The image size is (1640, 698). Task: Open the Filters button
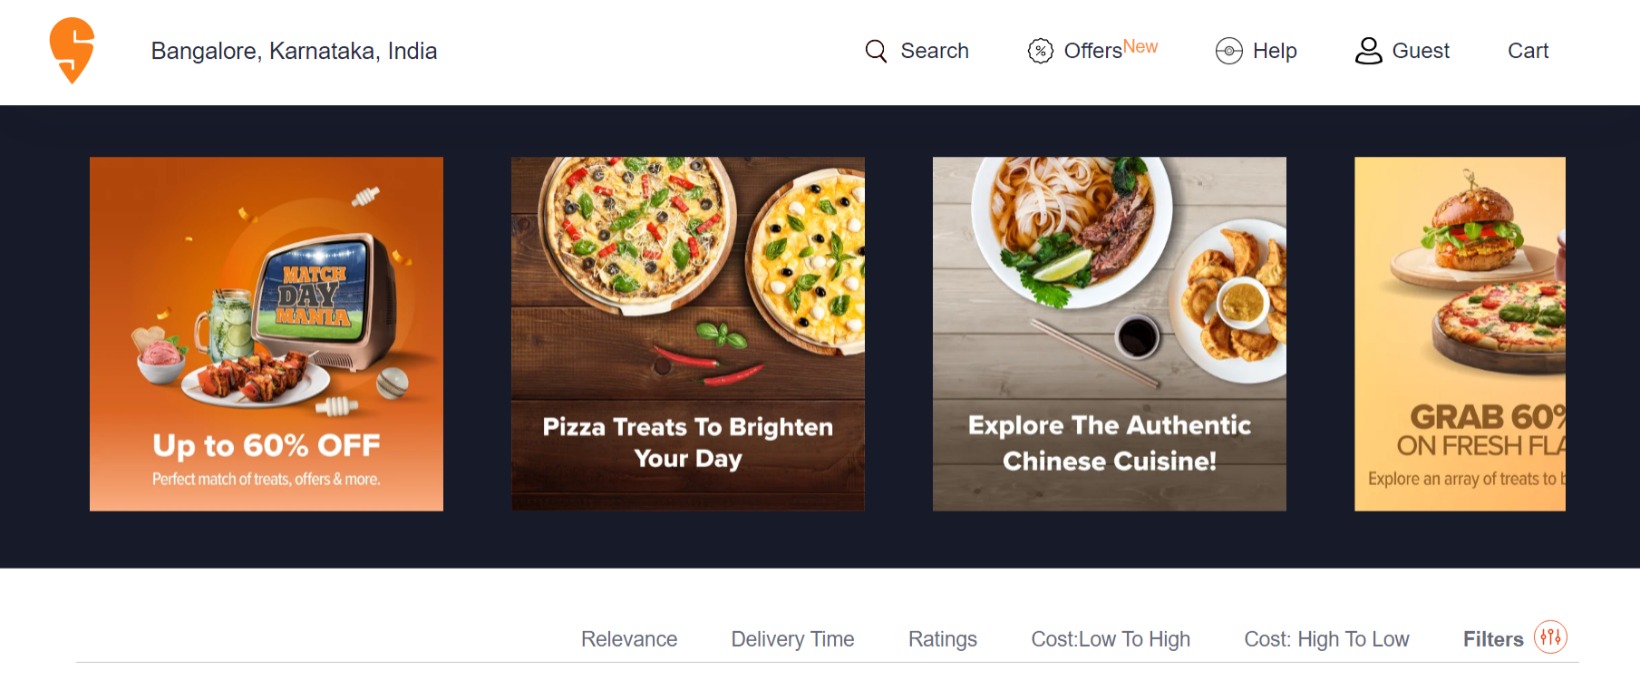point(1493,639)
